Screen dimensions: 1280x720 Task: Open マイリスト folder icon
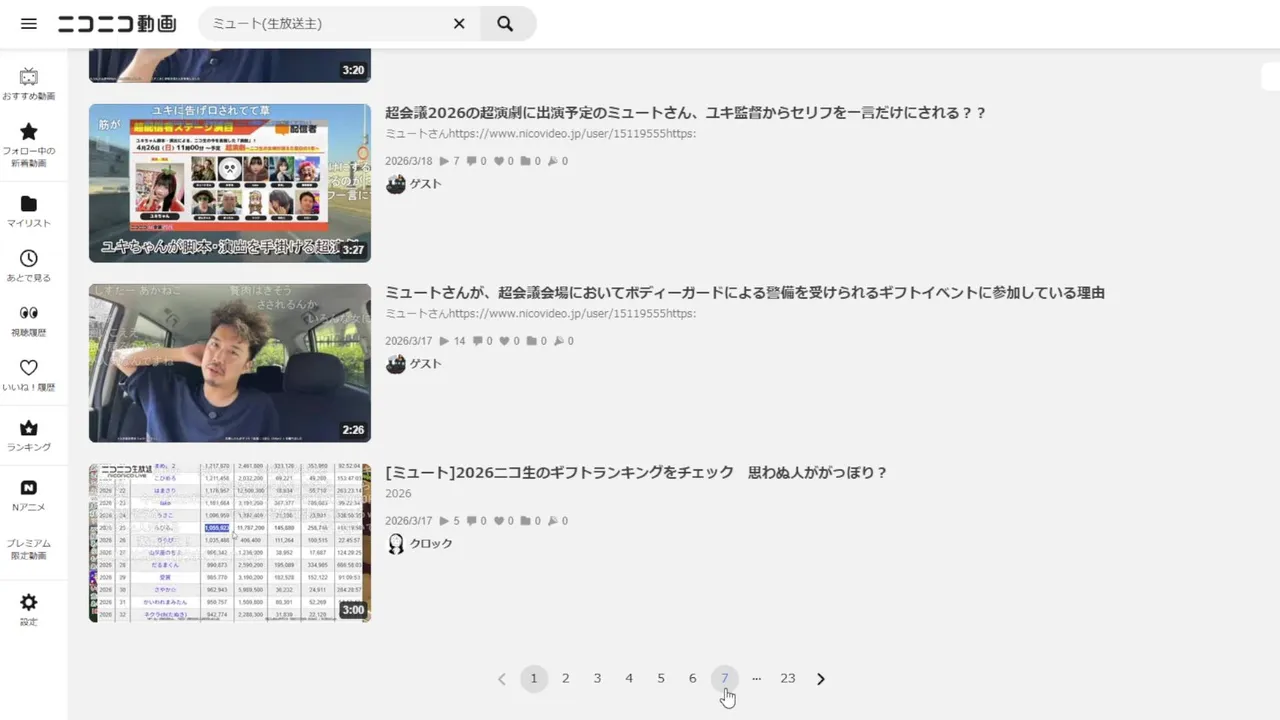pos(29,203)
